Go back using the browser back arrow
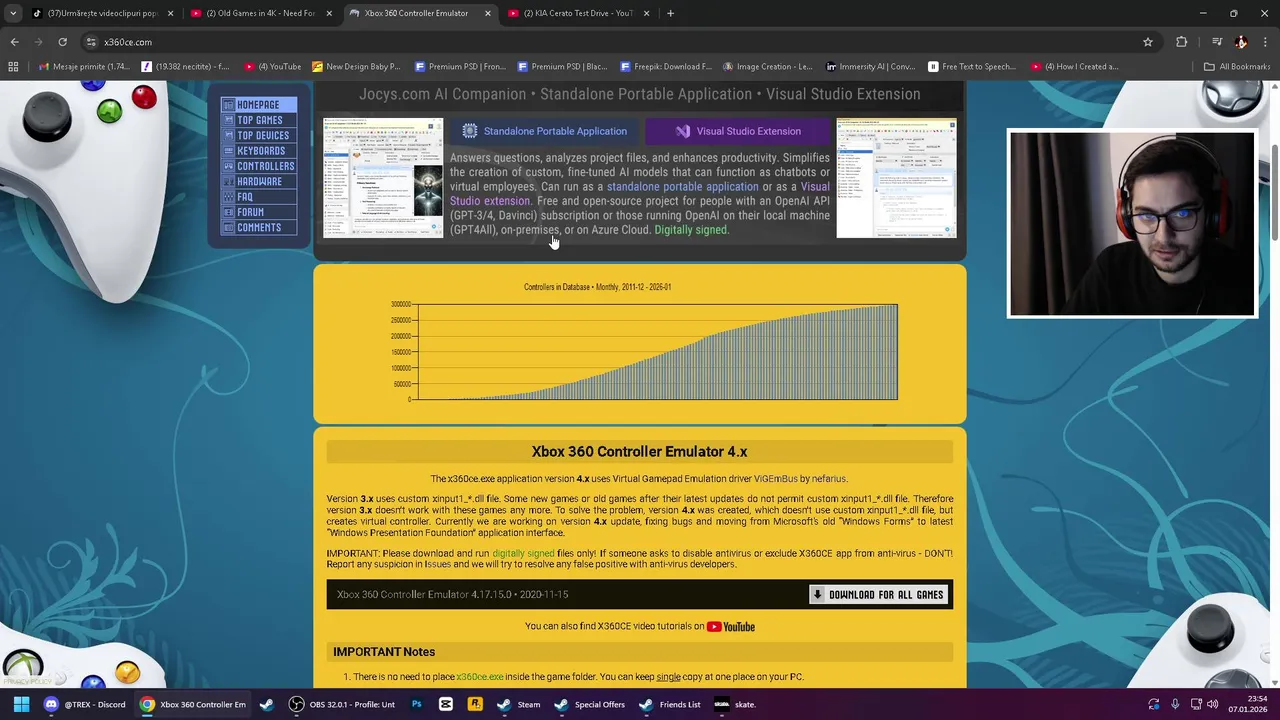The height and width of the screenshot is (720, 1280). point(14,42)
